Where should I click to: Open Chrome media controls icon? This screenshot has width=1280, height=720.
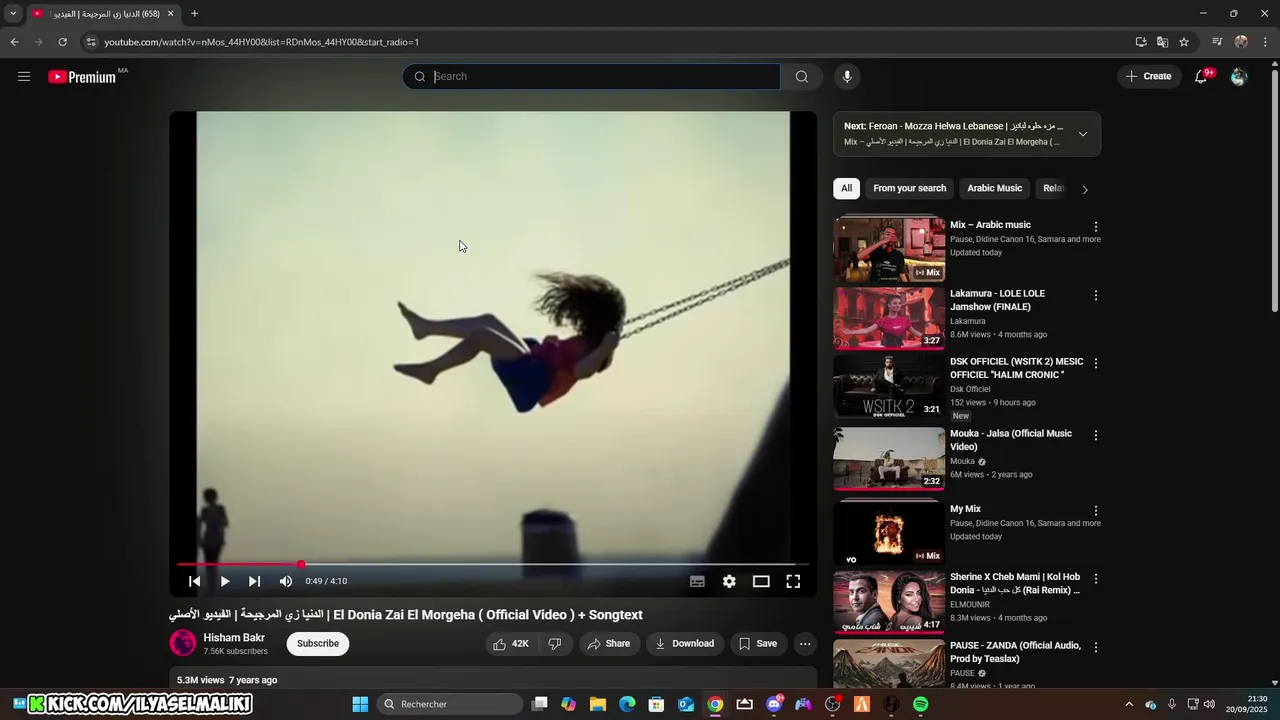1217,42
